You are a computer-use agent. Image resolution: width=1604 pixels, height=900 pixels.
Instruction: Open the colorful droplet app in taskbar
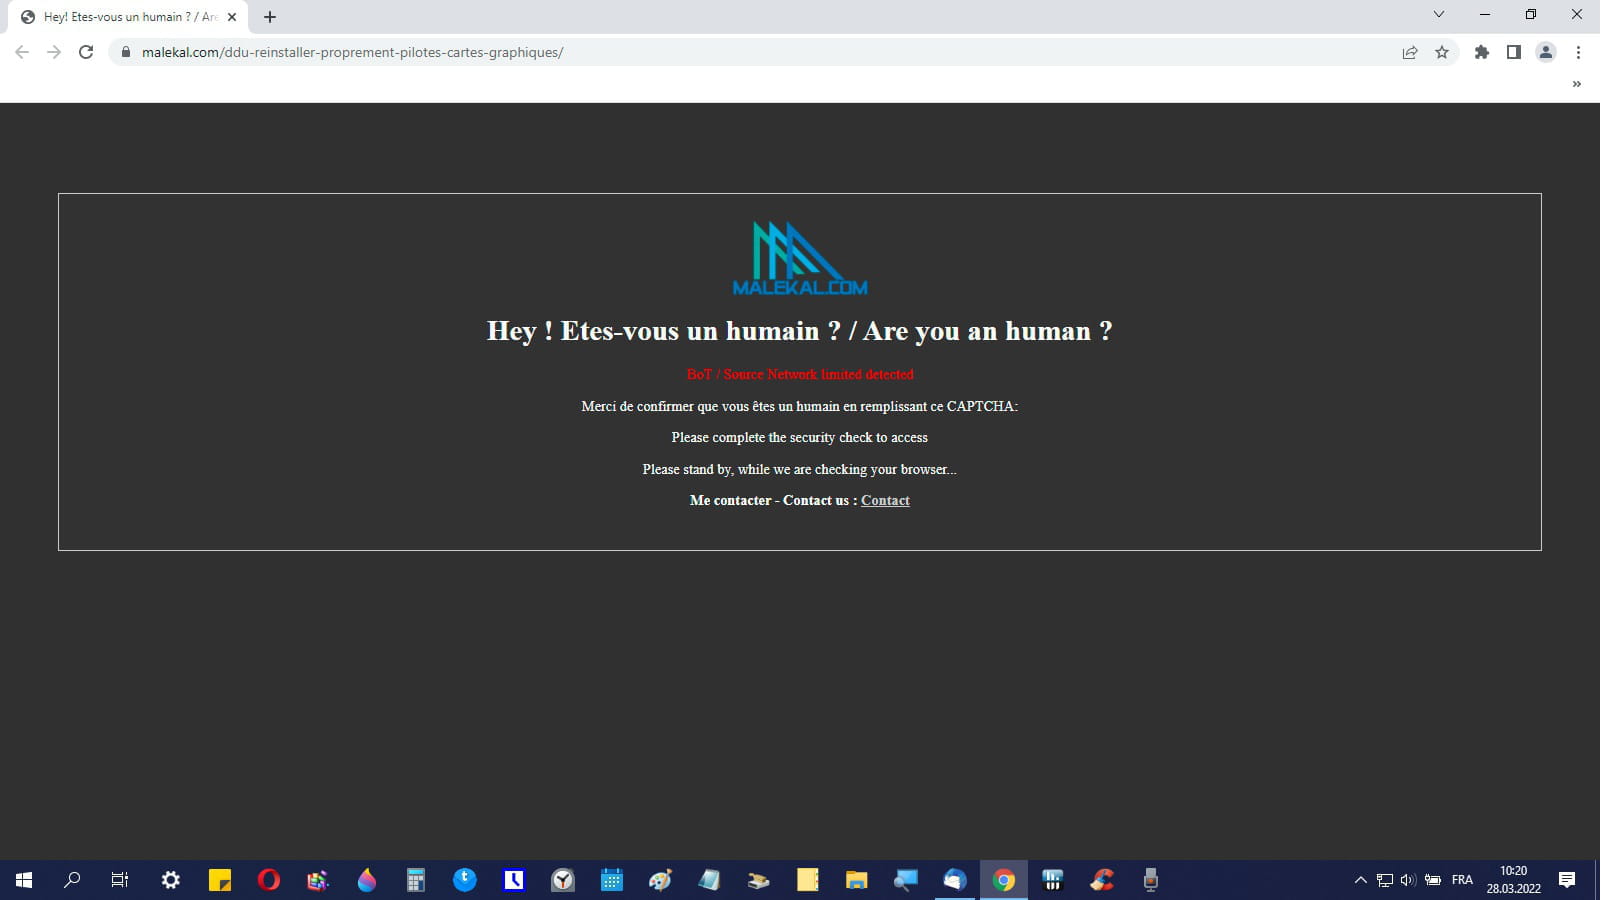point(367,880)
